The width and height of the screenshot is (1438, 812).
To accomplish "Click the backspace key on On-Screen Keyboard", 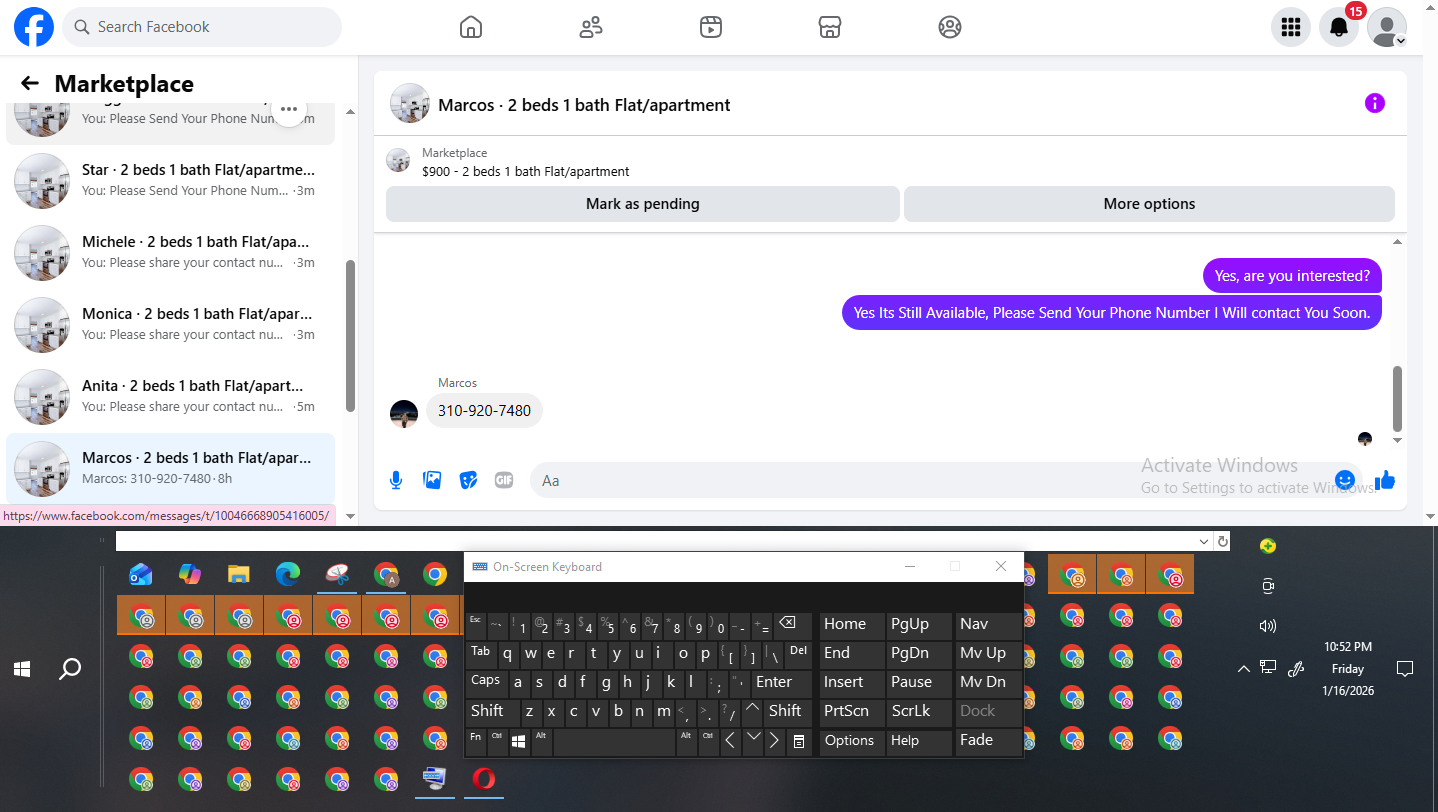I will (793, 624).
